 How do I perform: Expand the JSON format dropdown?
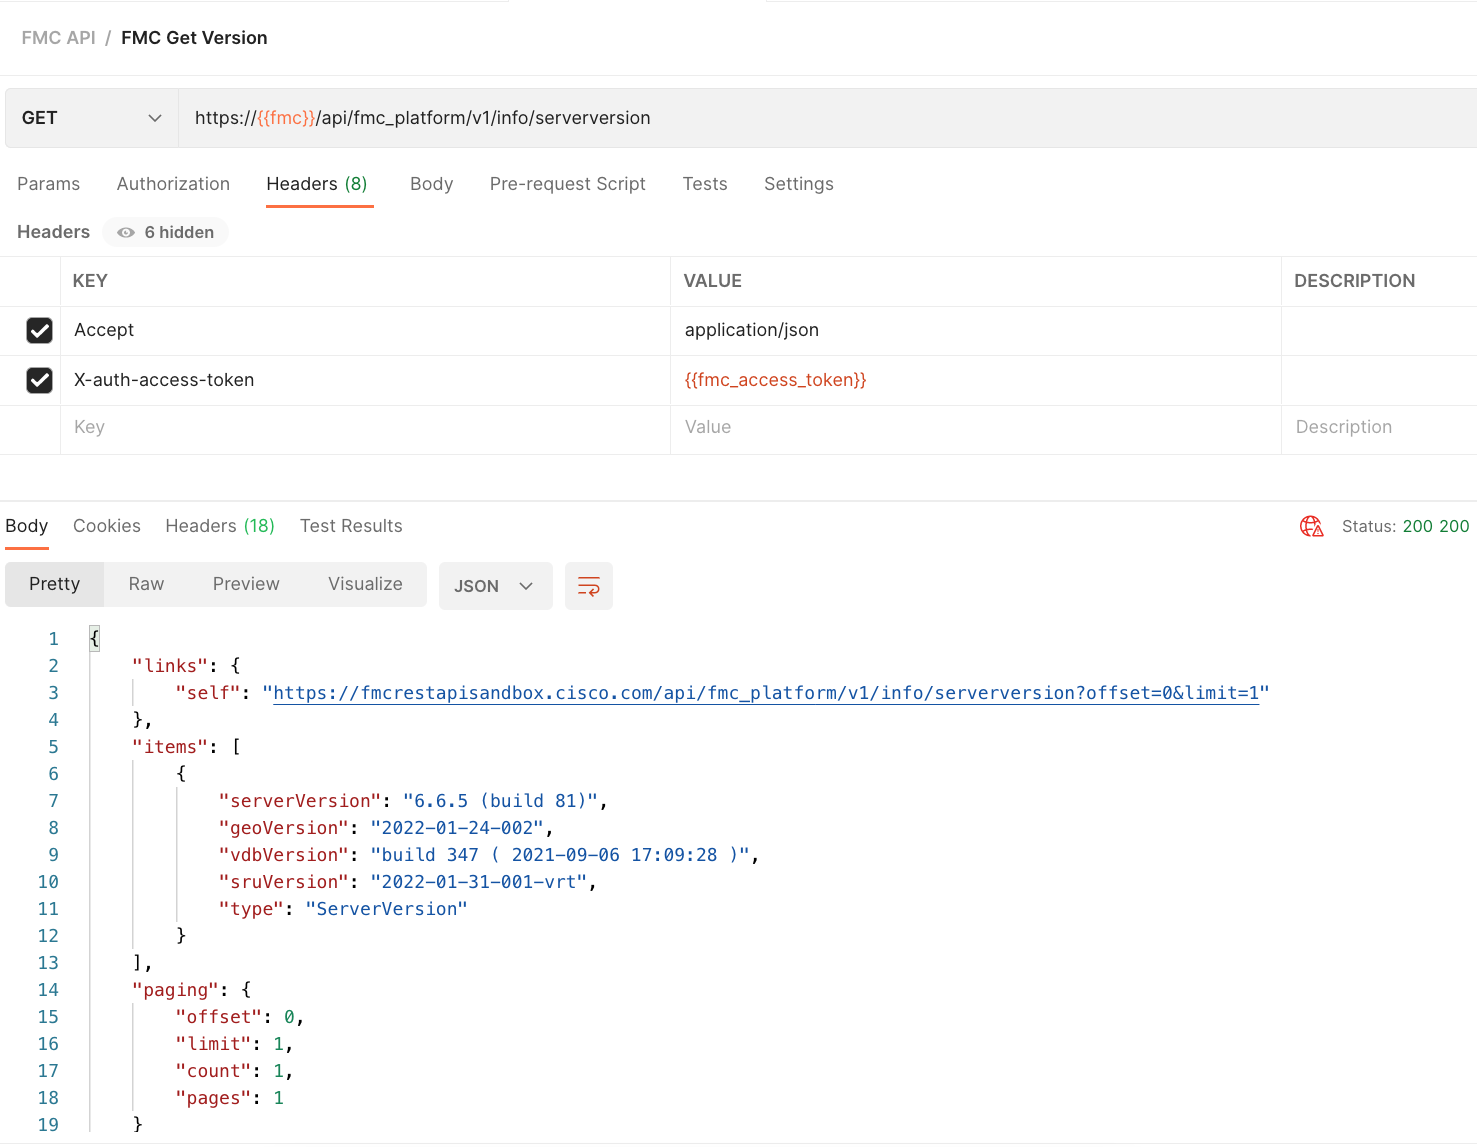coord(495,586)
